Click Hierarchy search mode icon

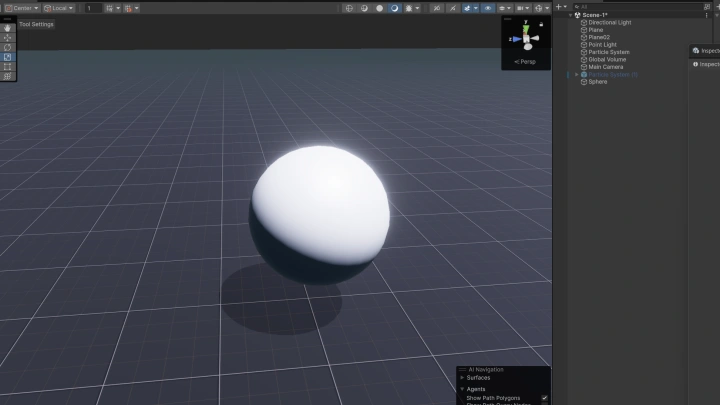click(x=707, y=7)
